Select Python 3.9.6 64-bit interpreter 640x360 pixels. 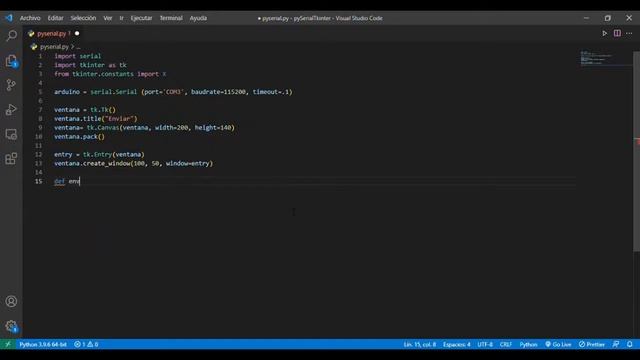(43, 344)
